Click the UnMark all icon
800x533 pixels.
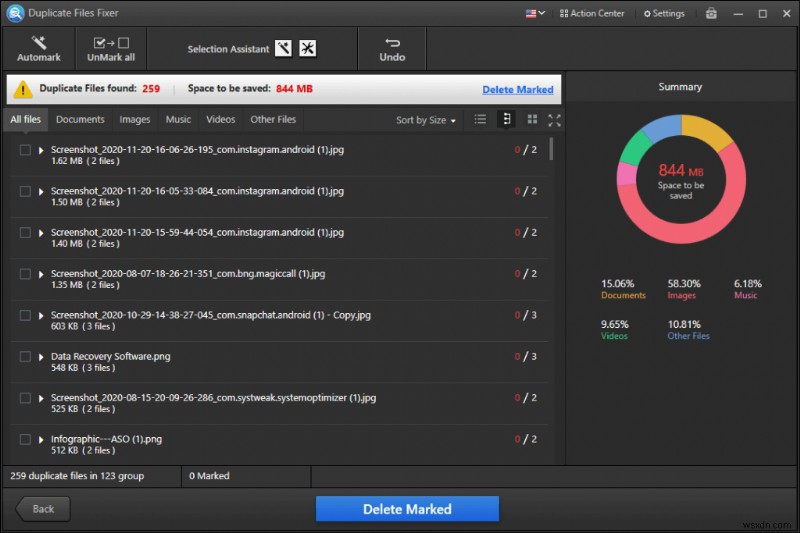click(x=111, y=43)
